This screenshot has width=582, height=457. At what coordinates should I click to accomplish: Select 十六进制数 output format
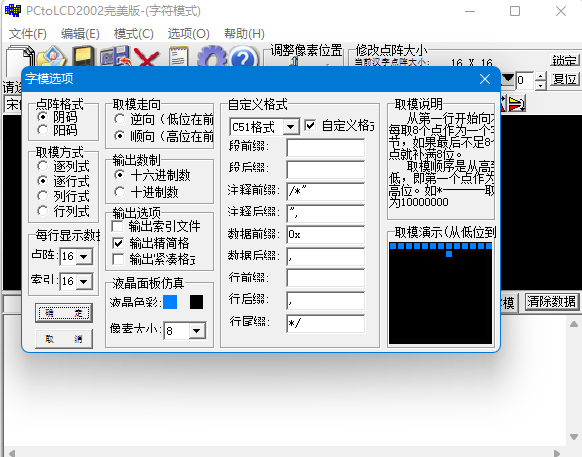(120, 174)
